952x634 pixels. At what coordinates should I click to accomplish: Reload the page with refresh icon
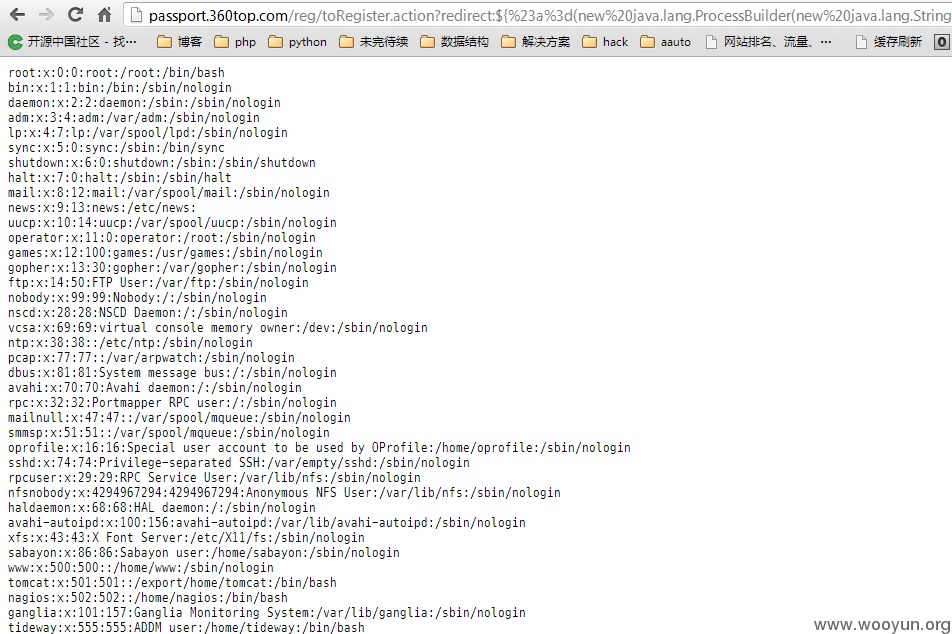pyautogui.click(x=75, y=15)
